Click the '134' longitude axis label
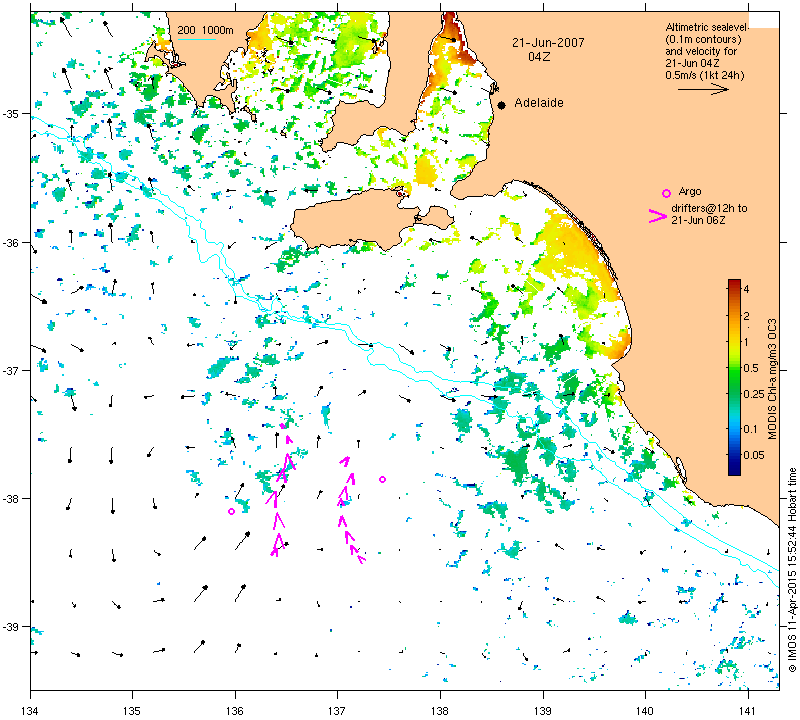 pos(31,710)
